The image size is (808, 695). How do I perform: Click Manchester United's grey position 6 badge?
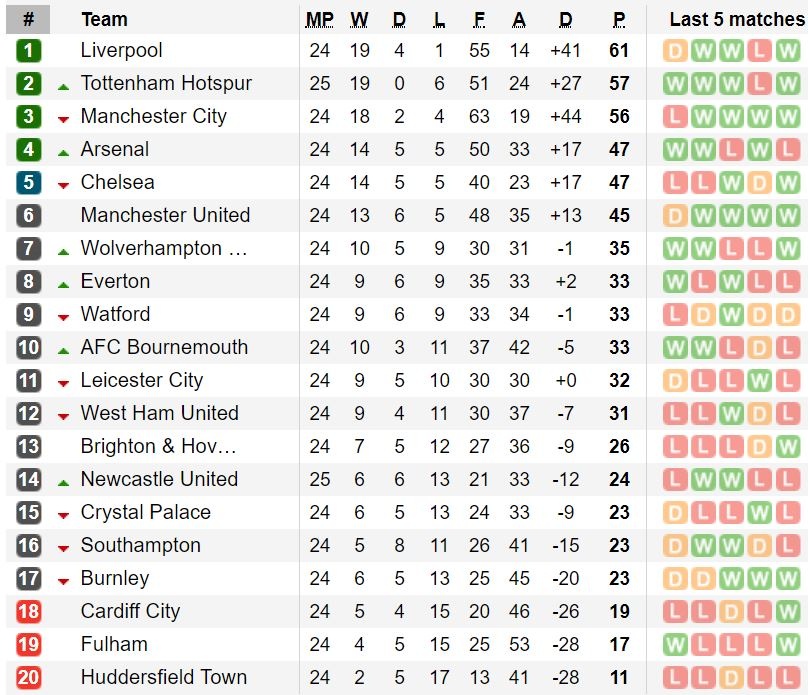click(x=28, y=216)
